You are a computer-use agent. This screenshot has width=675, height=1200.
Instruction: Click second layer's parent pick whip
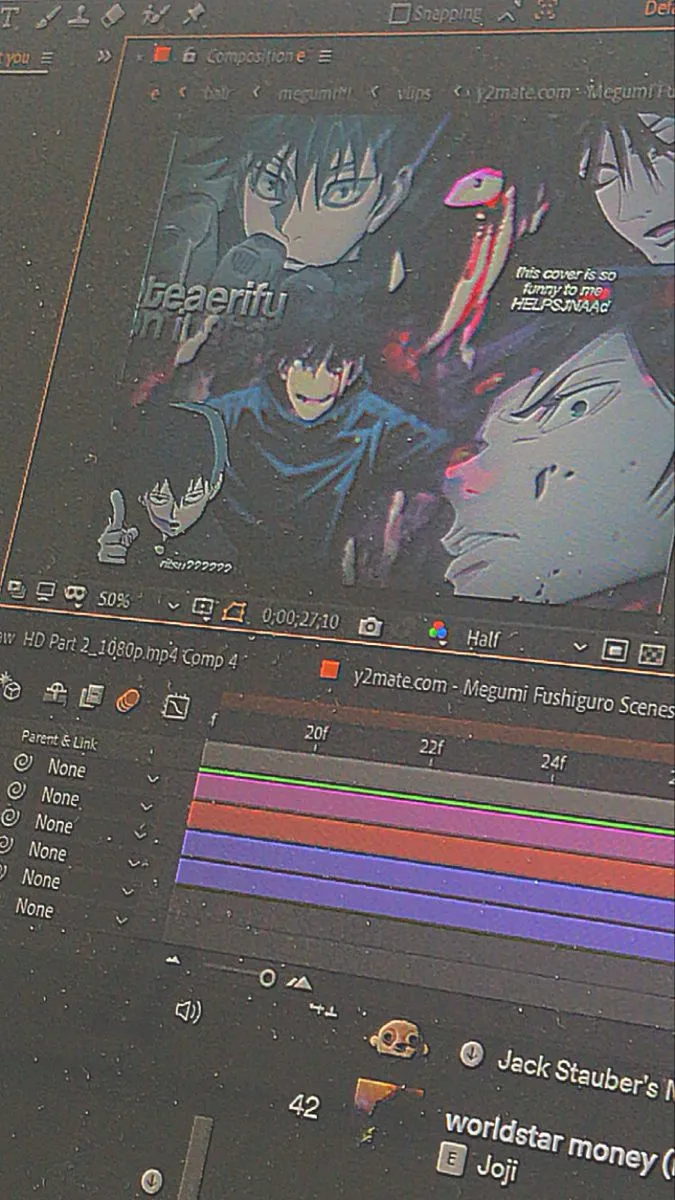[x=14, y=790]
